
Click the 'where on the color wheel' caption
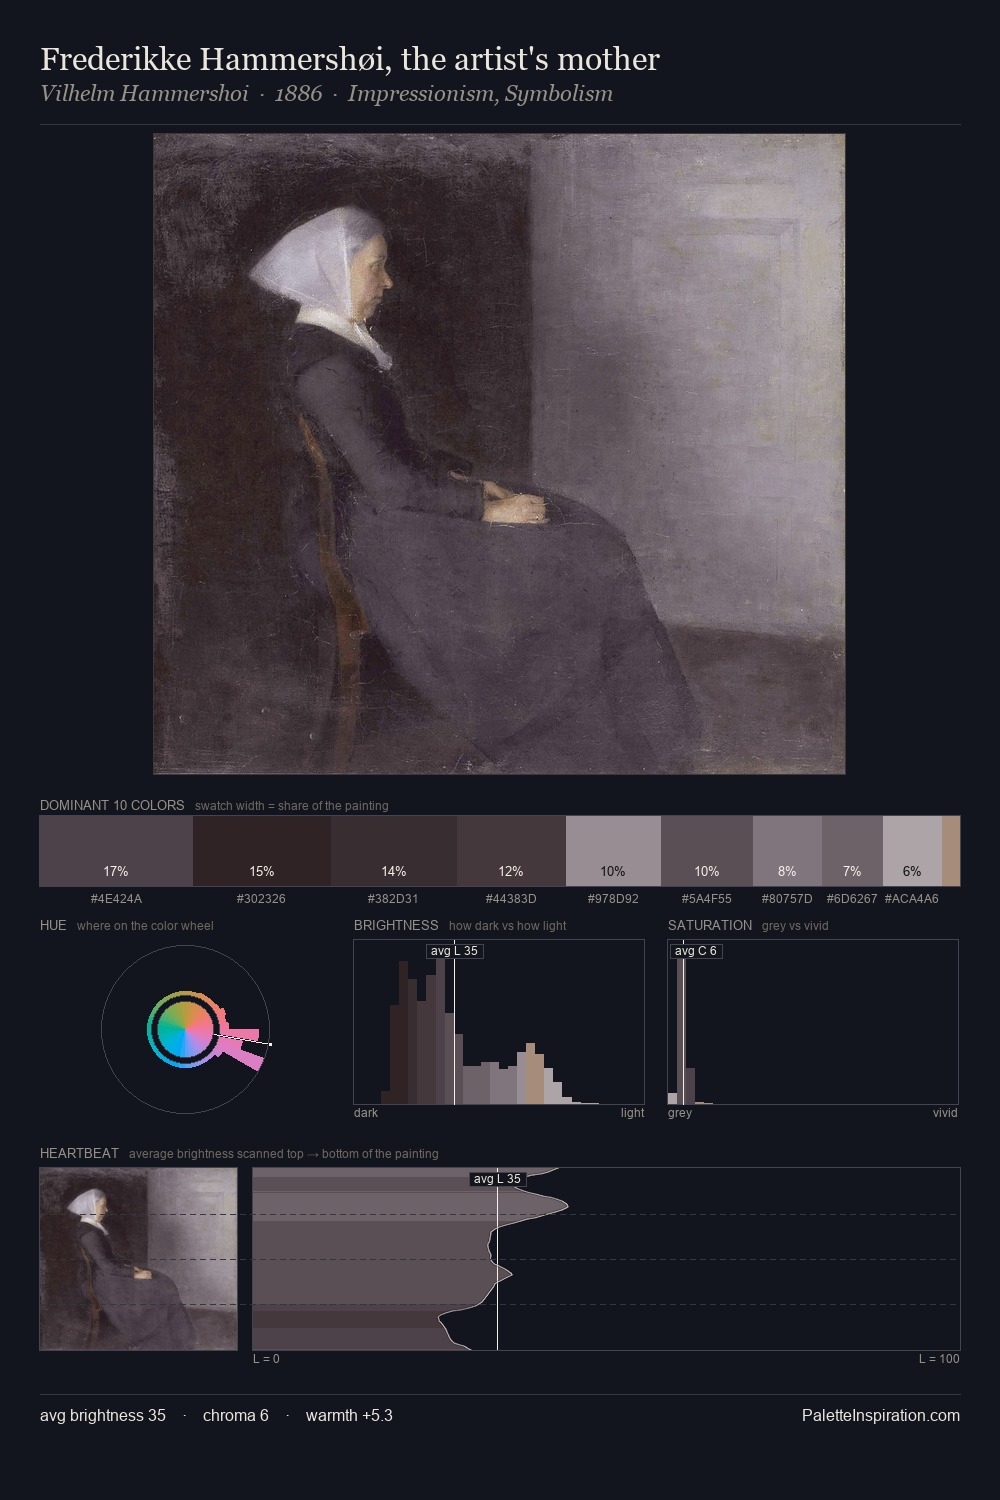145,926
